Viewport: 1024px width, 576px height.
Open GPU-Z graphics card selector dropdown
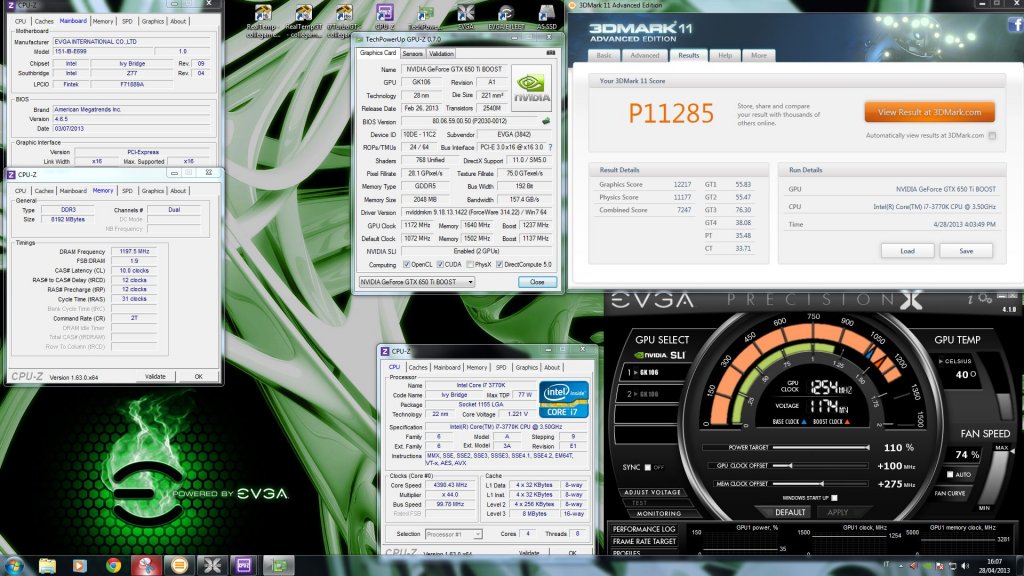[417, 282]
